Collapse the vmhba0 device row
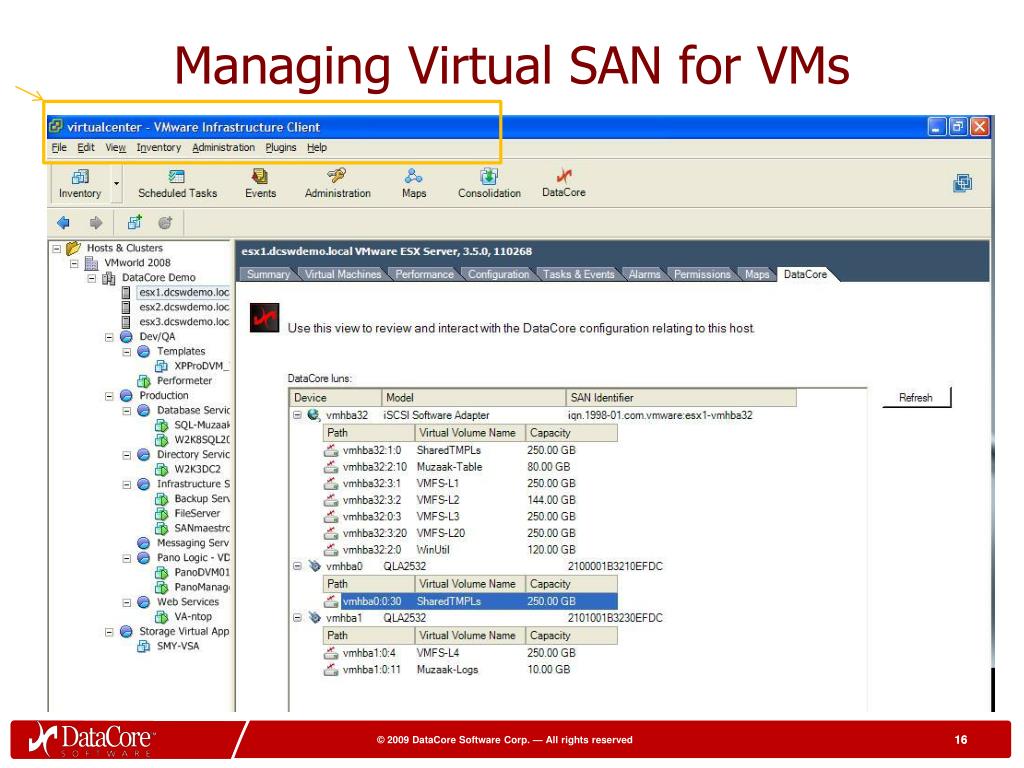 (297, 566)
